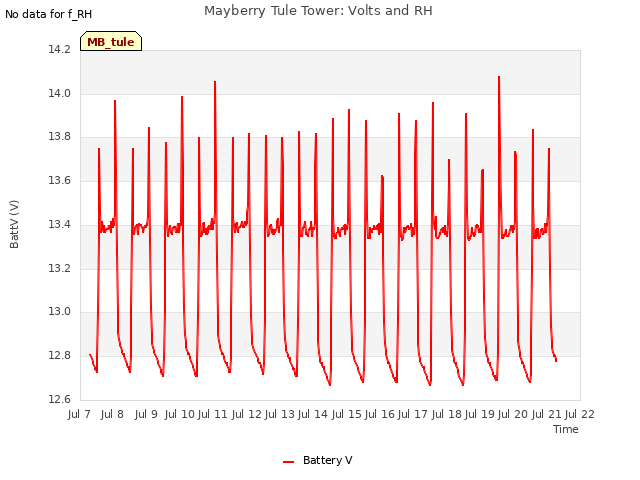Click the highest voltage peak near Jul 19
The image size is (640, 480).
click(499, 77)
